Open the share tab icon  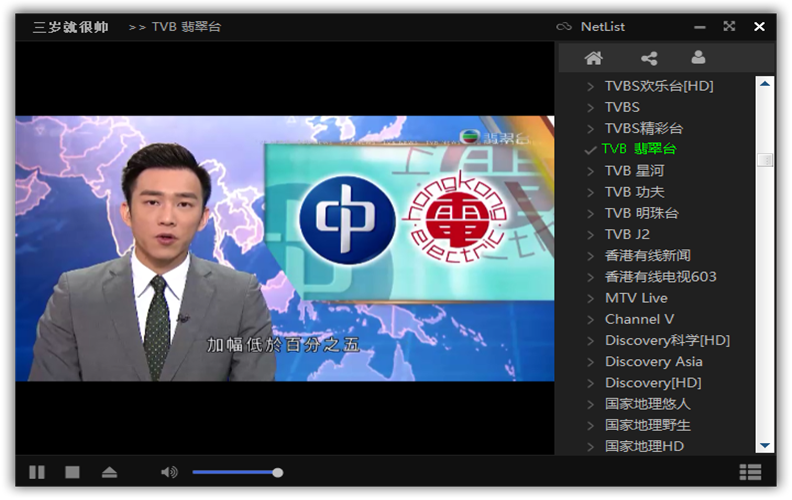[649, 58]
